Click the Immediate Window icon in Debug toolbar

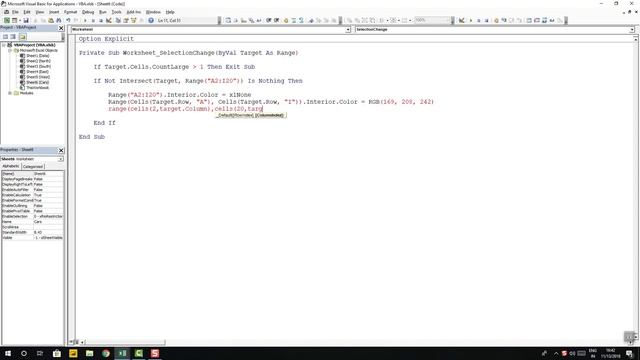[x=537, y=20]
